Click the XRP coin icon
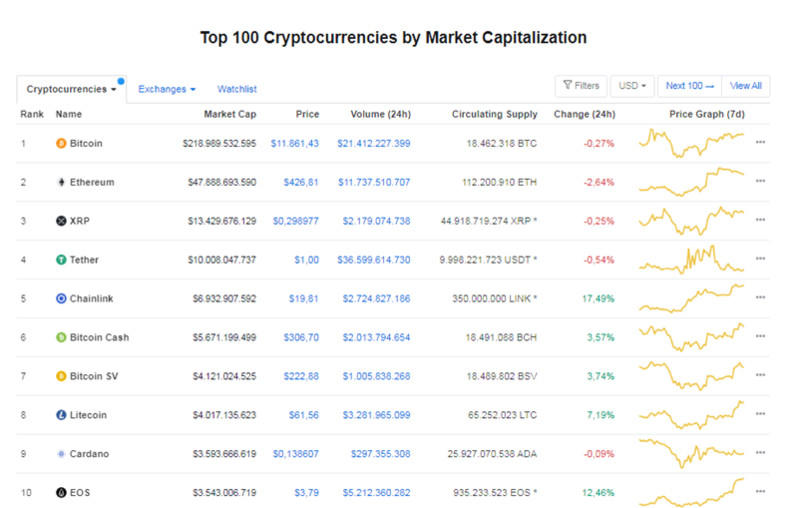This screenshot has height=508, width=798. pyautogui.click(x=61, y=221)
